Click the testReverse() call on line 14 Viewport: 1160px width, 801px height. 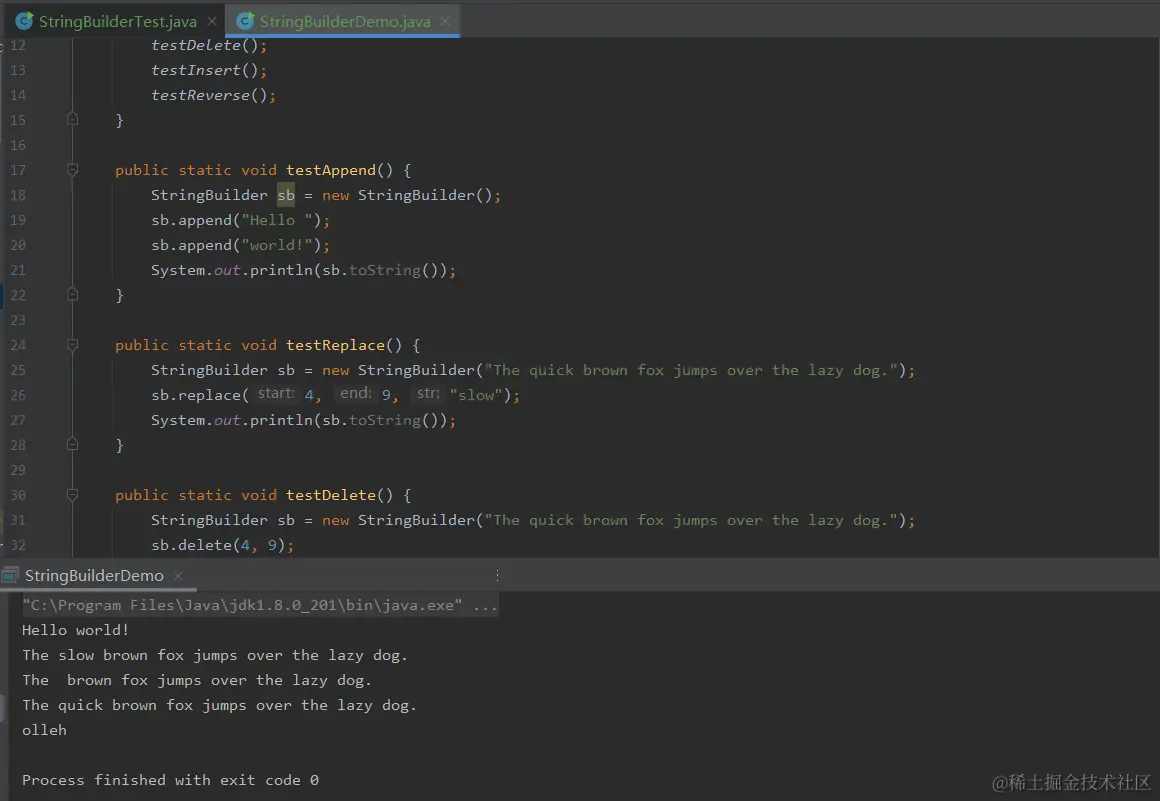(214, 95)
